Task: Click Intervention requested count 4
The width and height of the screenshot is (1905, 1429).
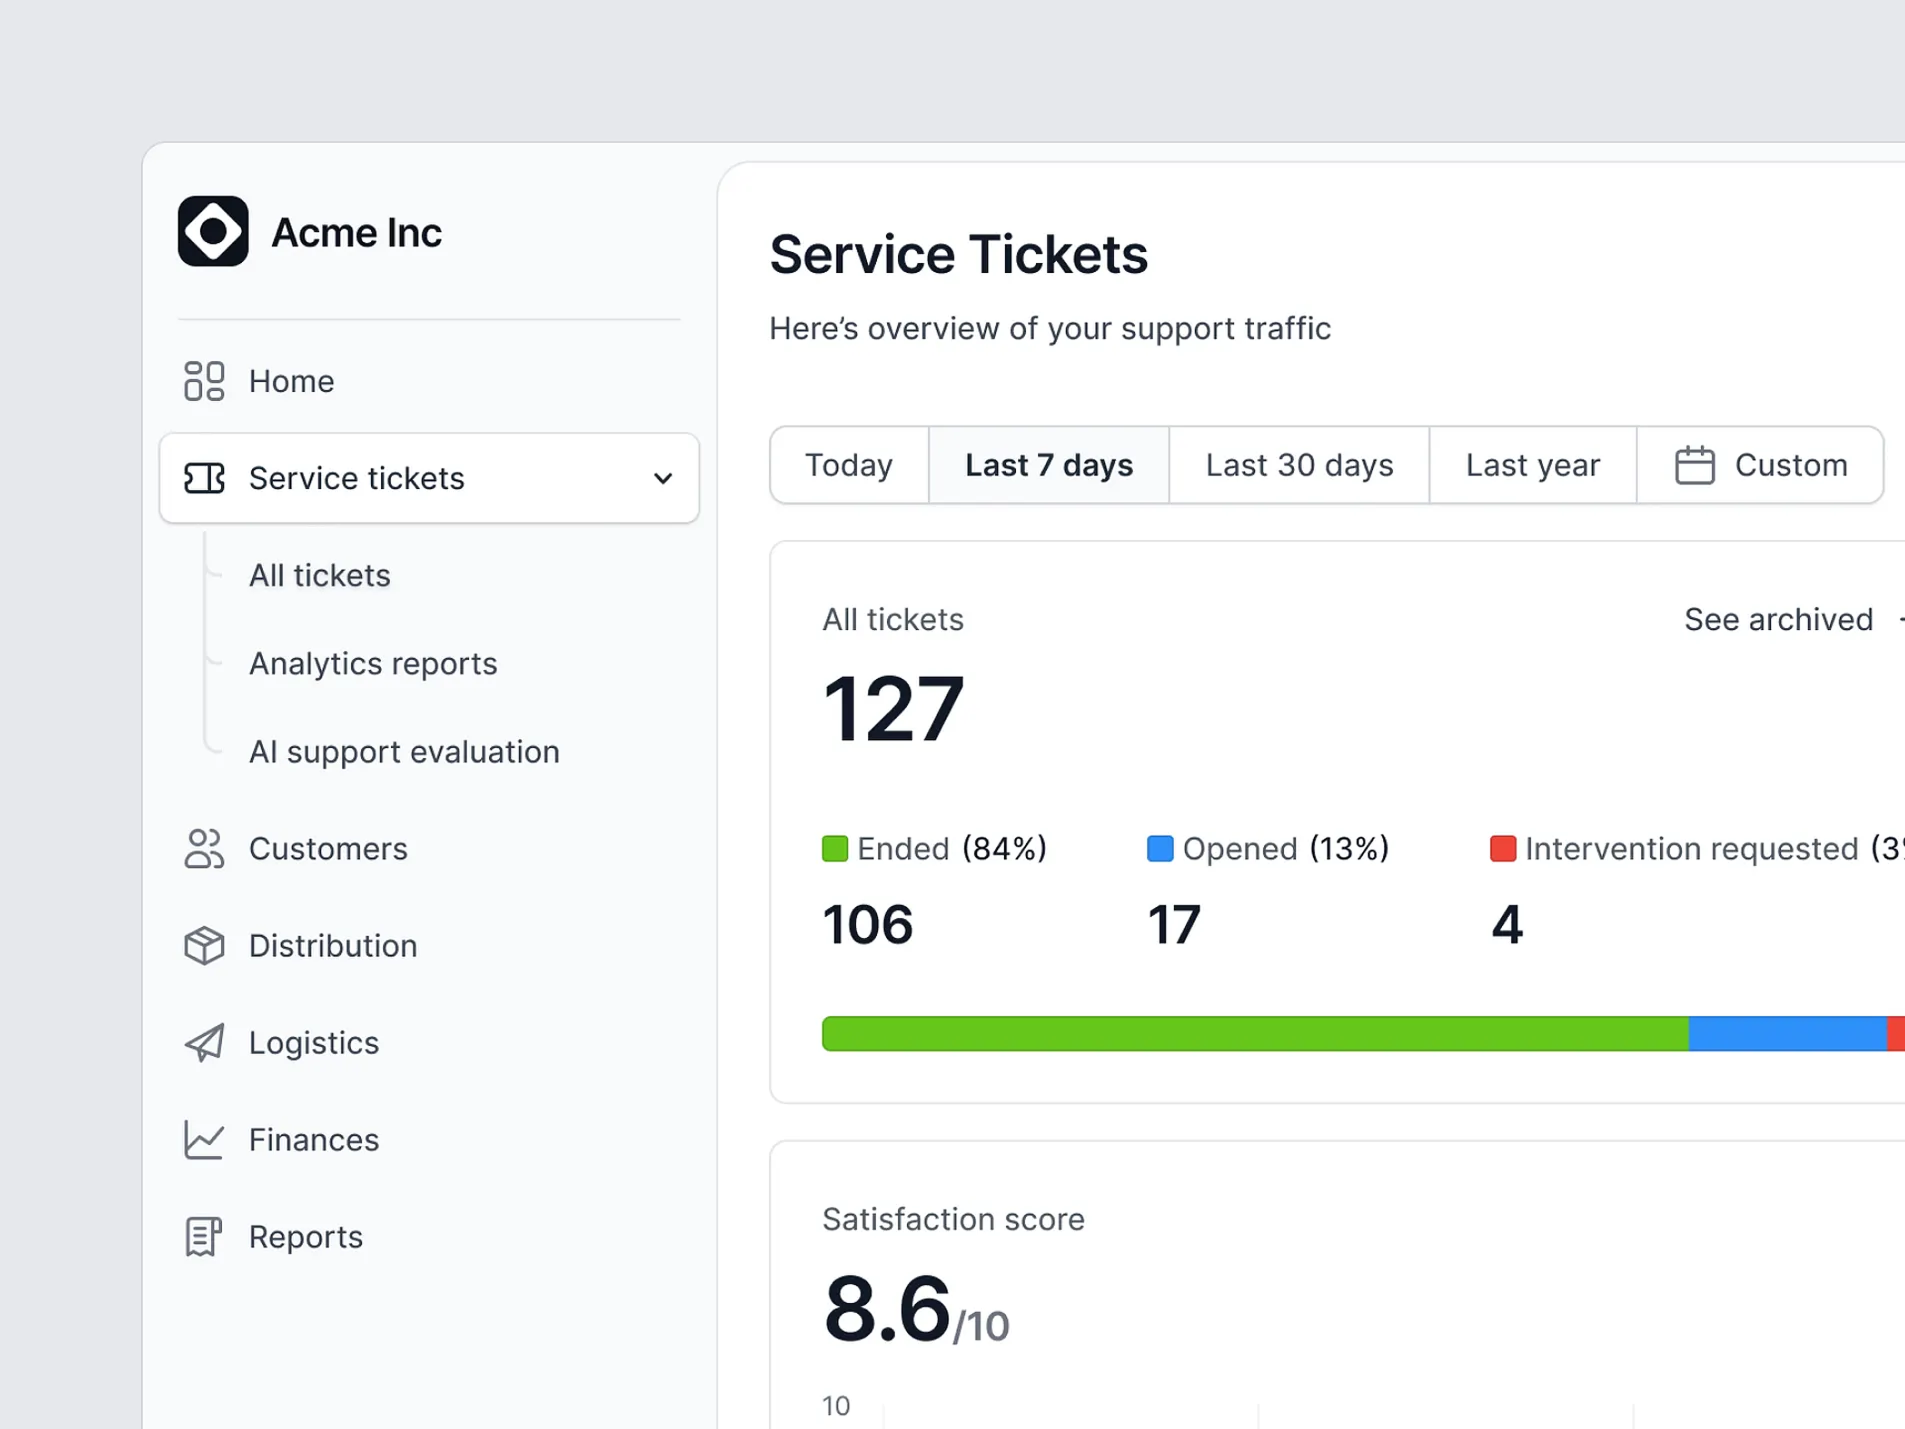Action: [x=1507, y=924]
